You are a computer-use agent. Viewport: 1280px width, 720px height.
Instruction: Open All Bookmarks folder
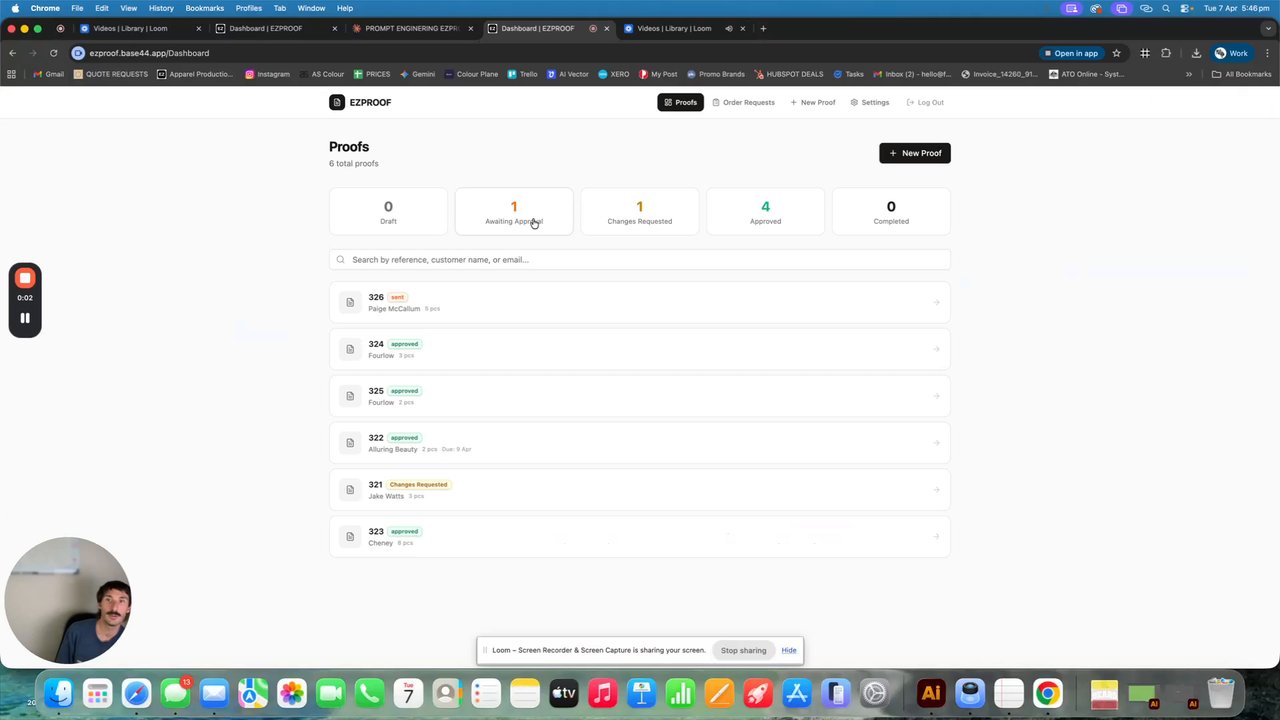pos(1241,74)
